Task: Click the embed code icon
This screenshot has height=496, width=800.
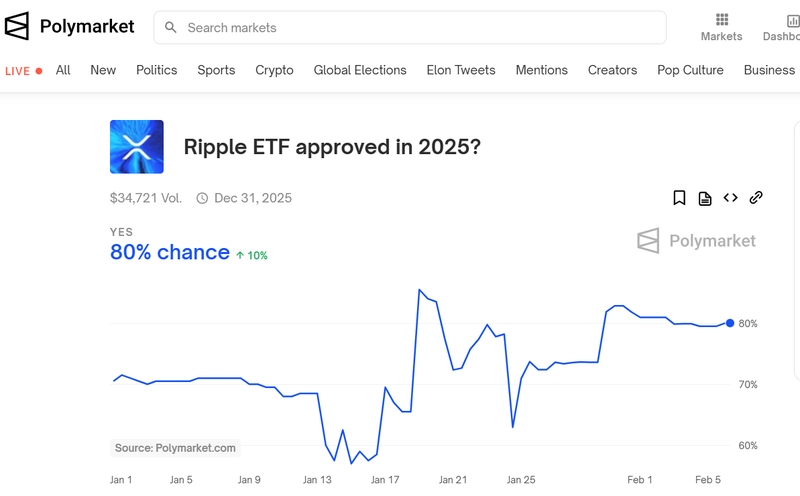Action: click(x=731, y=197)
